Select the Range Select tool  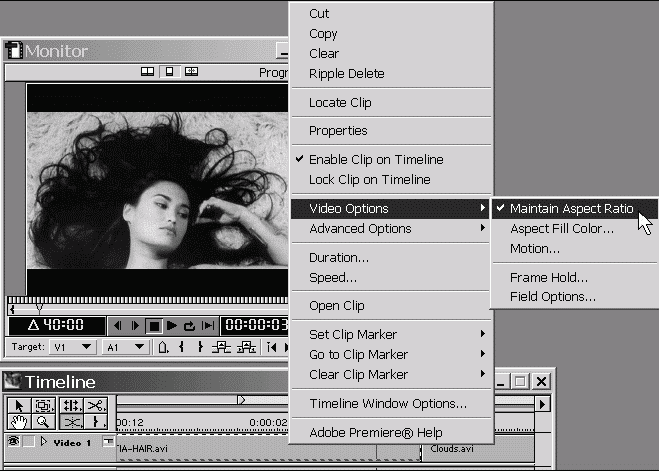44,405
